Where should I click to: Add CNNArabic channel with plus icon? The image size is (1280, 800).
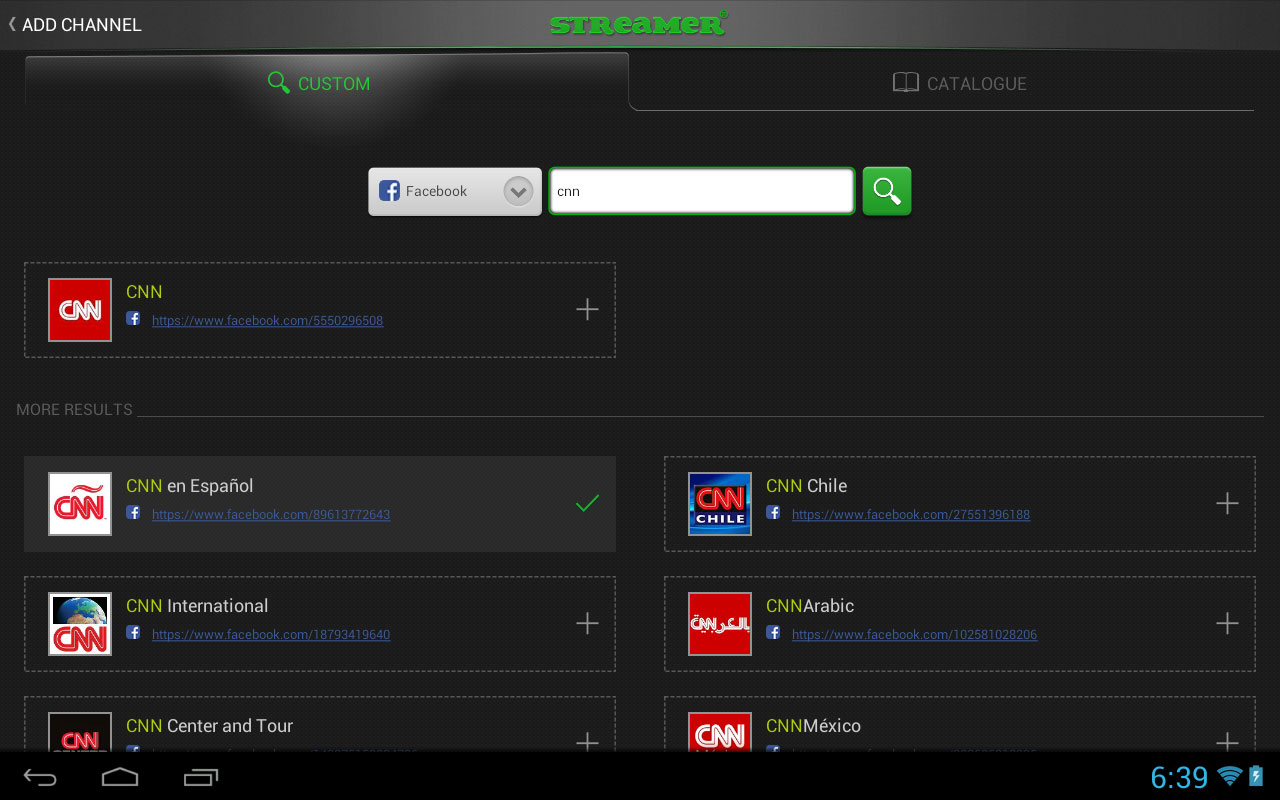tap(1227, 624)
